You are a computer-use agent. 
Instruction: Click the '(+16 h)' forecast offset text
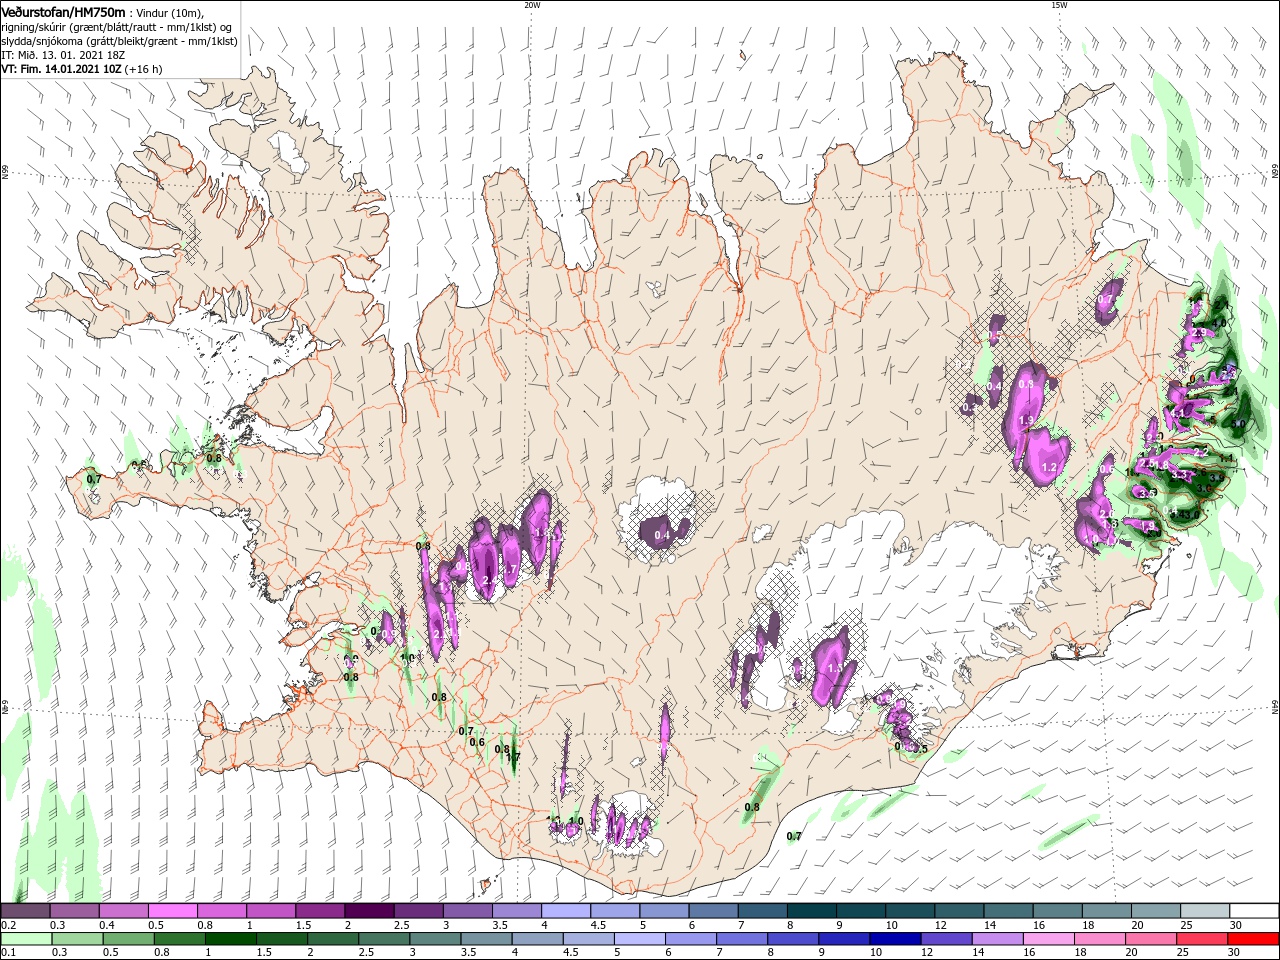click(x=144, y=69)
